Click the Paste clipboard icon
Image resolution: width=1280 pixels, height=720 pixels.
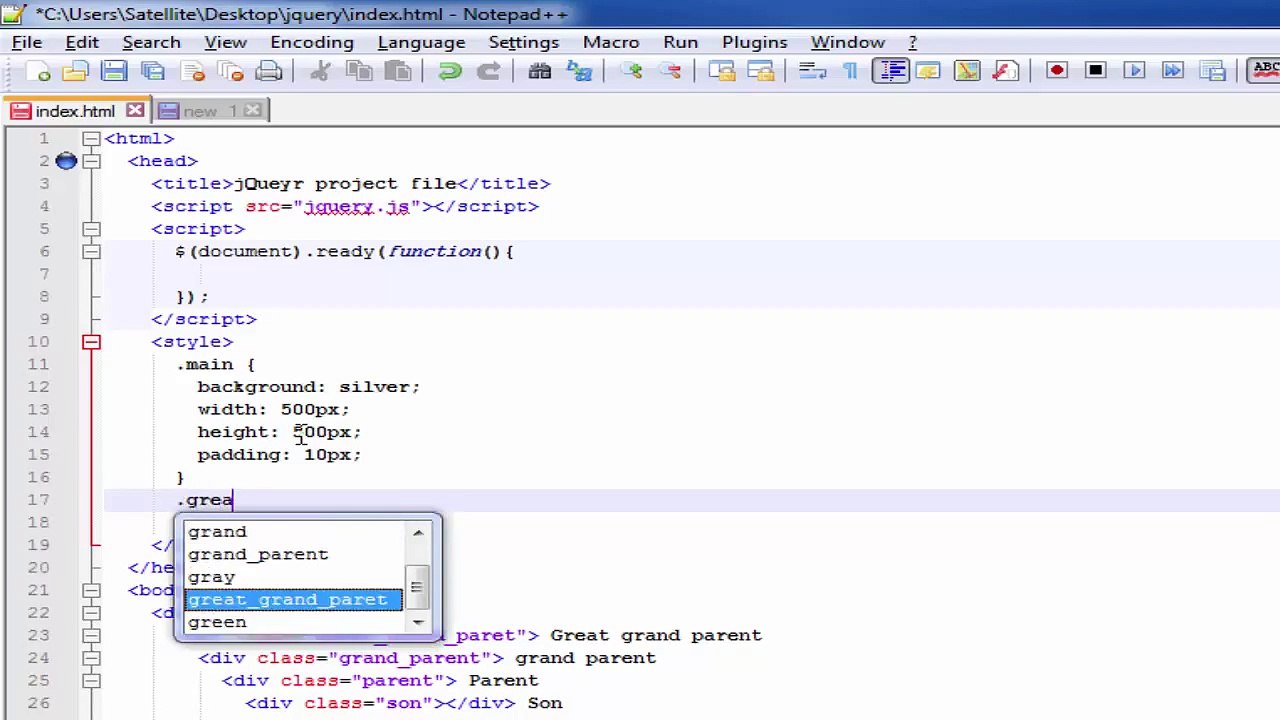(x=398, y=71)
